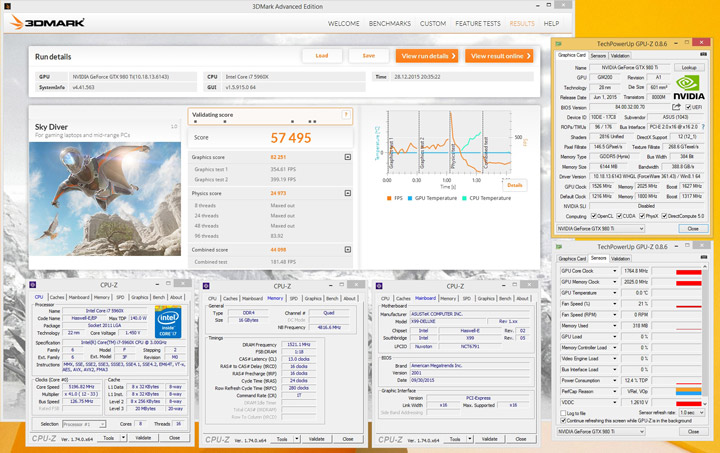Click the Physics score 24 973 text
The width and height of the screenshot is (720, 453).
[x=278, y=193]
